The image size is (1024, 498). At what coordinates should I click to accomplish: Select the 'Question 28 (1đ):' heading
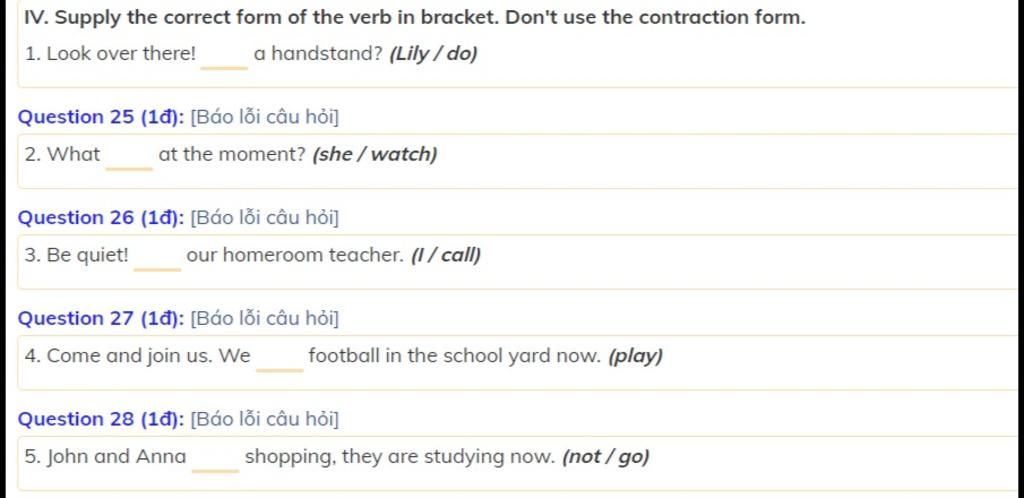[101, 419]
